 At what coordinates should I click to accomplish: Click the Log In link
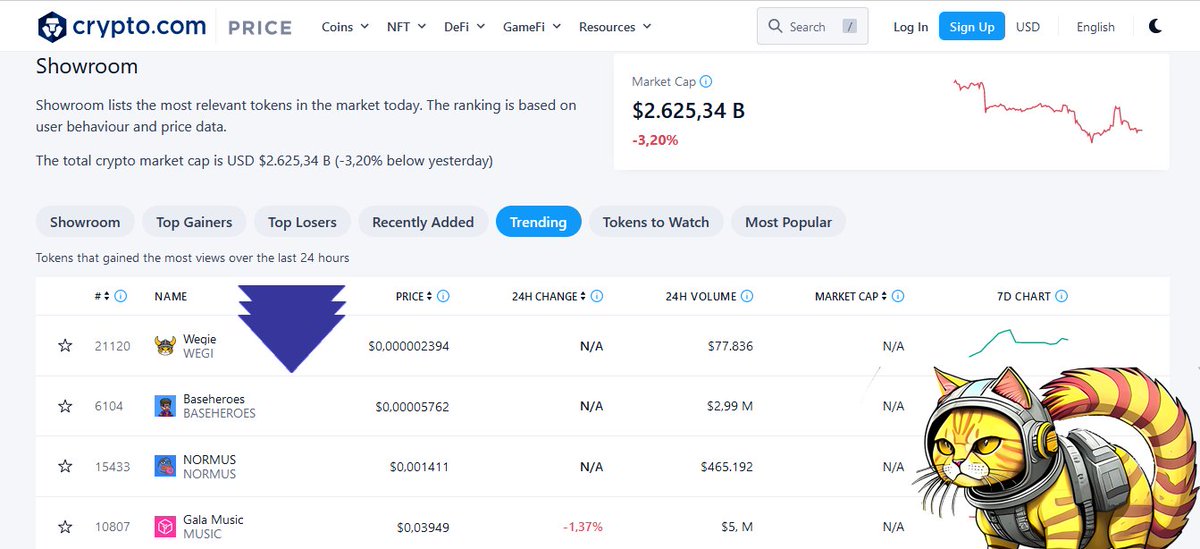910,27
